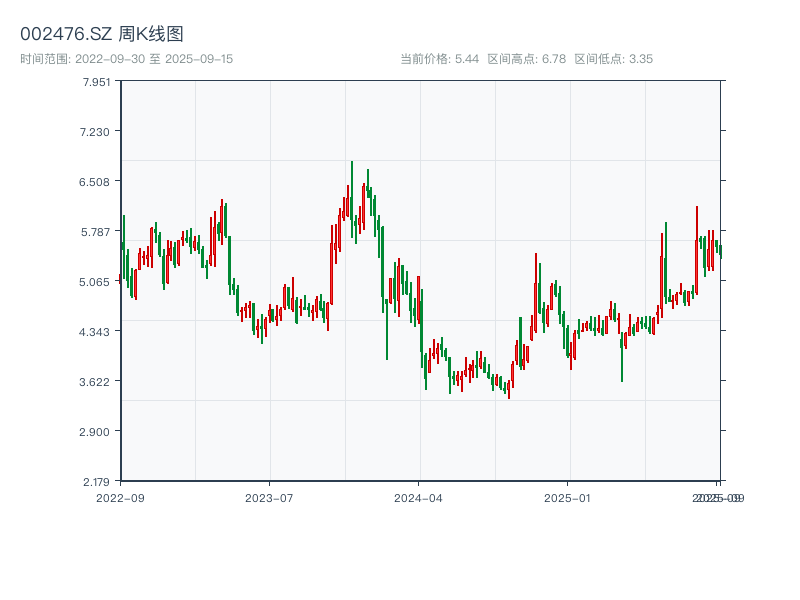Select the 时间范围 date range text
Viewport: 800px width, 600px height.
pos(127,59)
